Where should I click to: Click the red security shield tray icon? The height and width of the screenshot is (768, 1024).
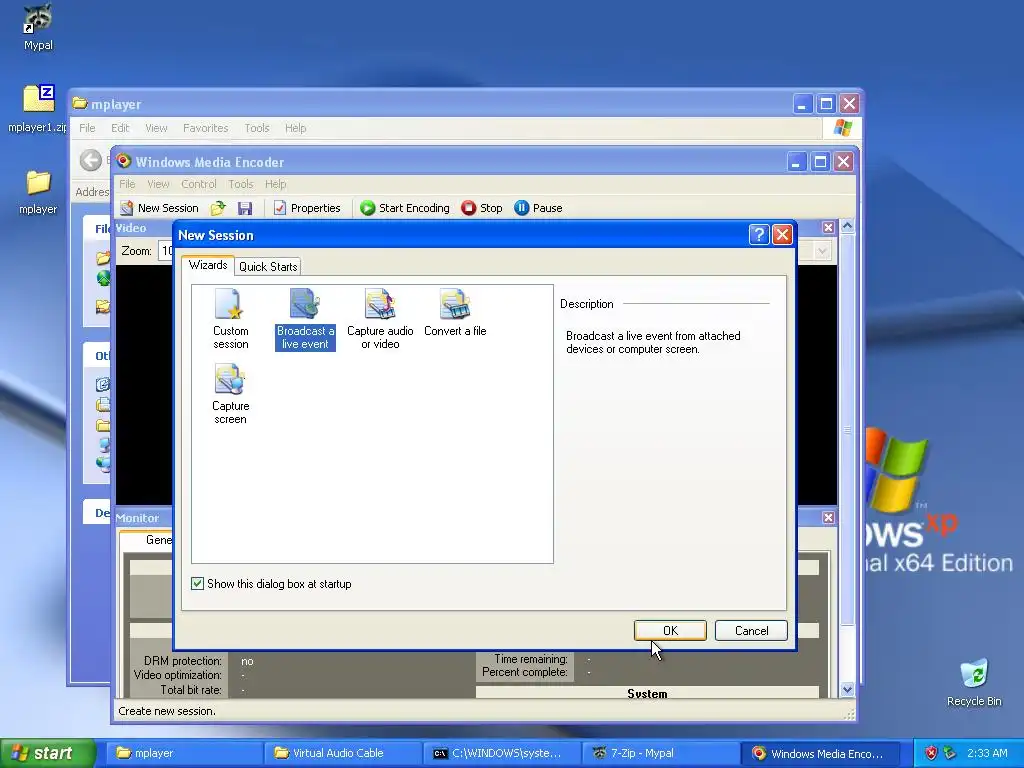pos(931,754)
